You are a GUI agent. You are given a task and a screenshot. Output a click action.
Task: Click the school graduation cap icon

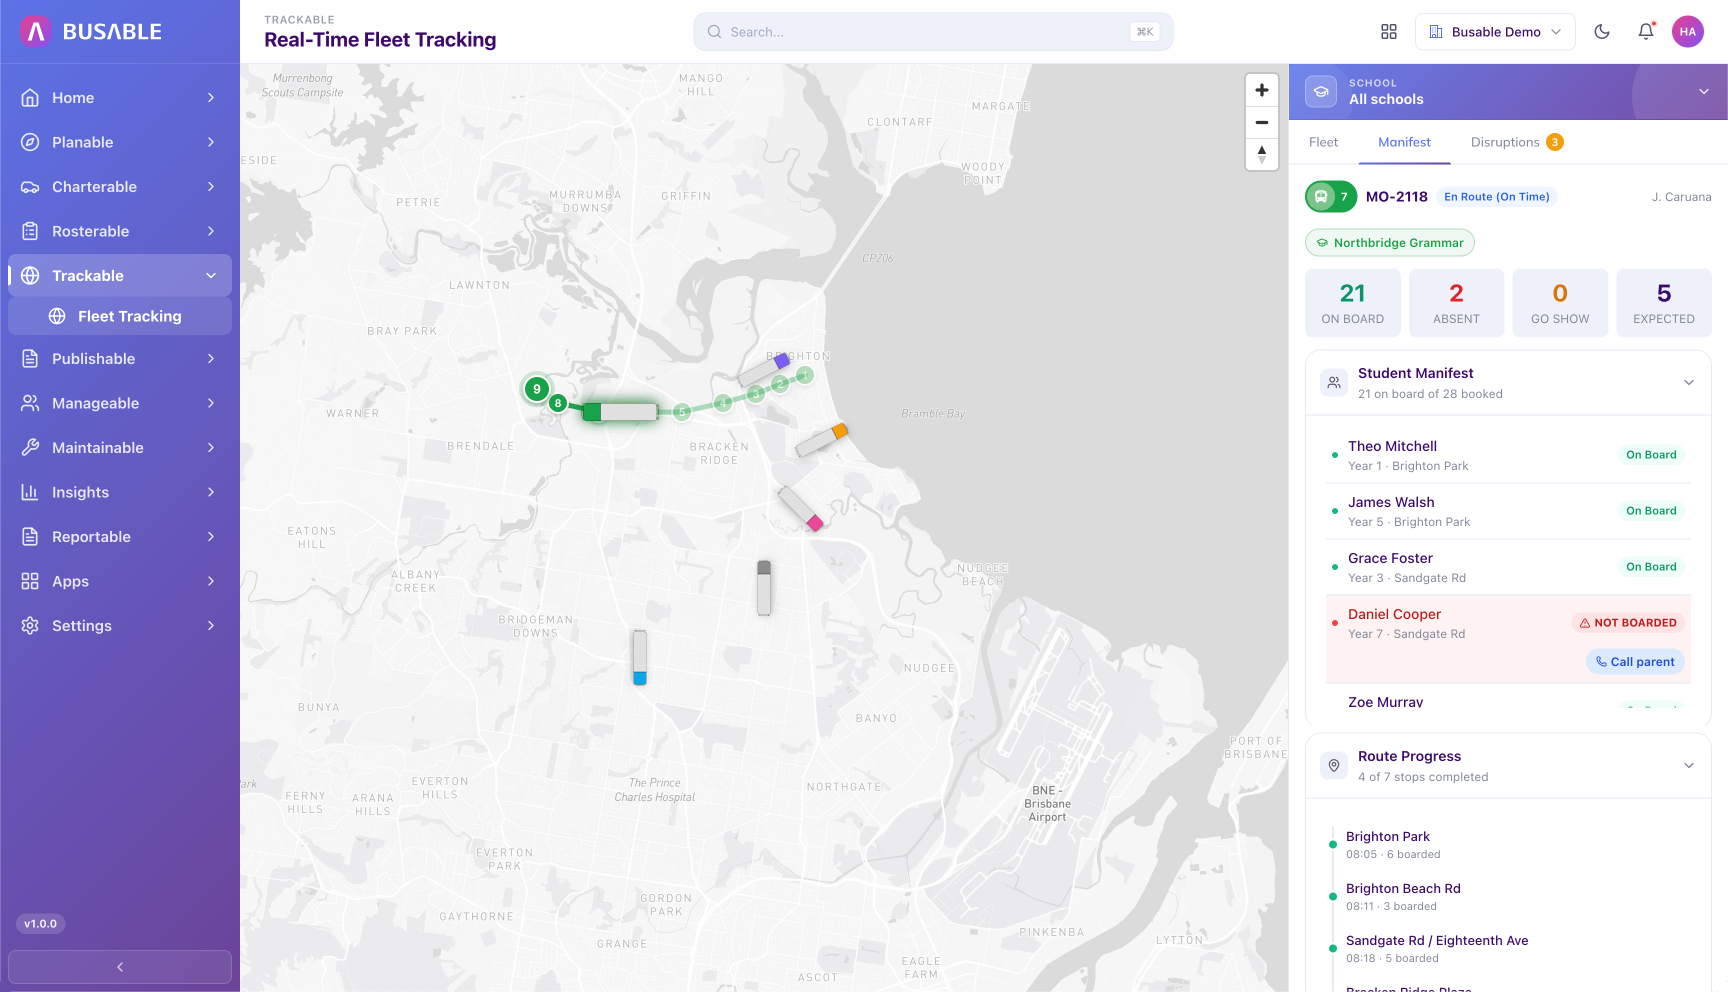[1321, 92]
